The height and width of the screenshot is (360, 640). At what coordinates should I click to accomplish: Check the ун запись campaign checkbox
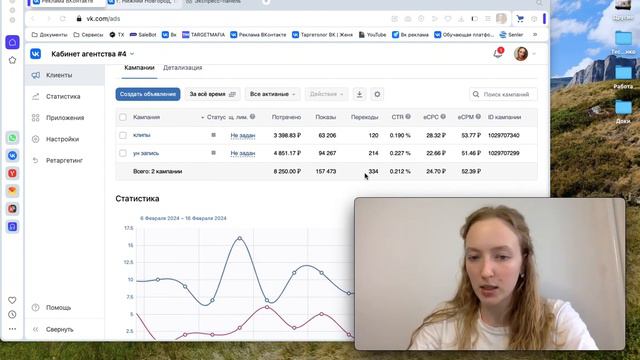pyautogui.click(x=123, y=153)
